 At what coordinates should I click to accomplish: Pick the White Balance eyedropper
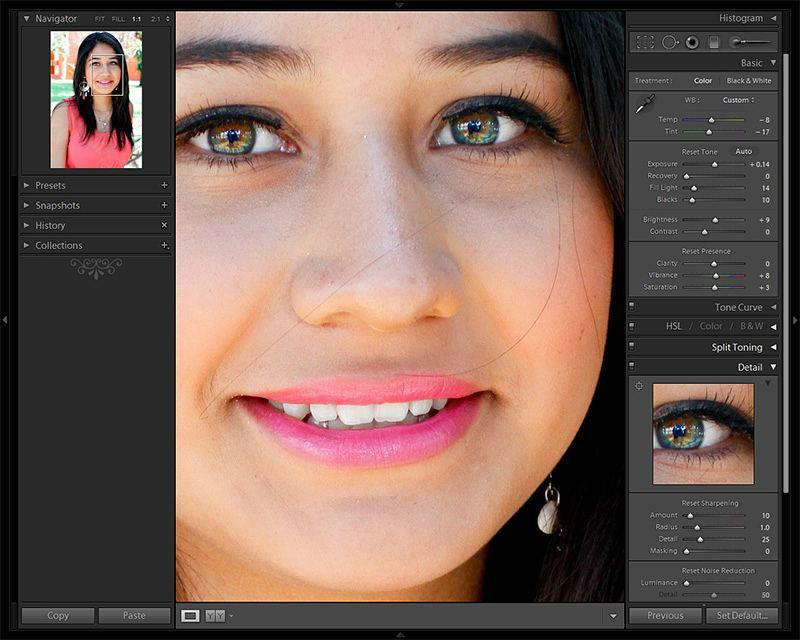[x=645, y=102]
